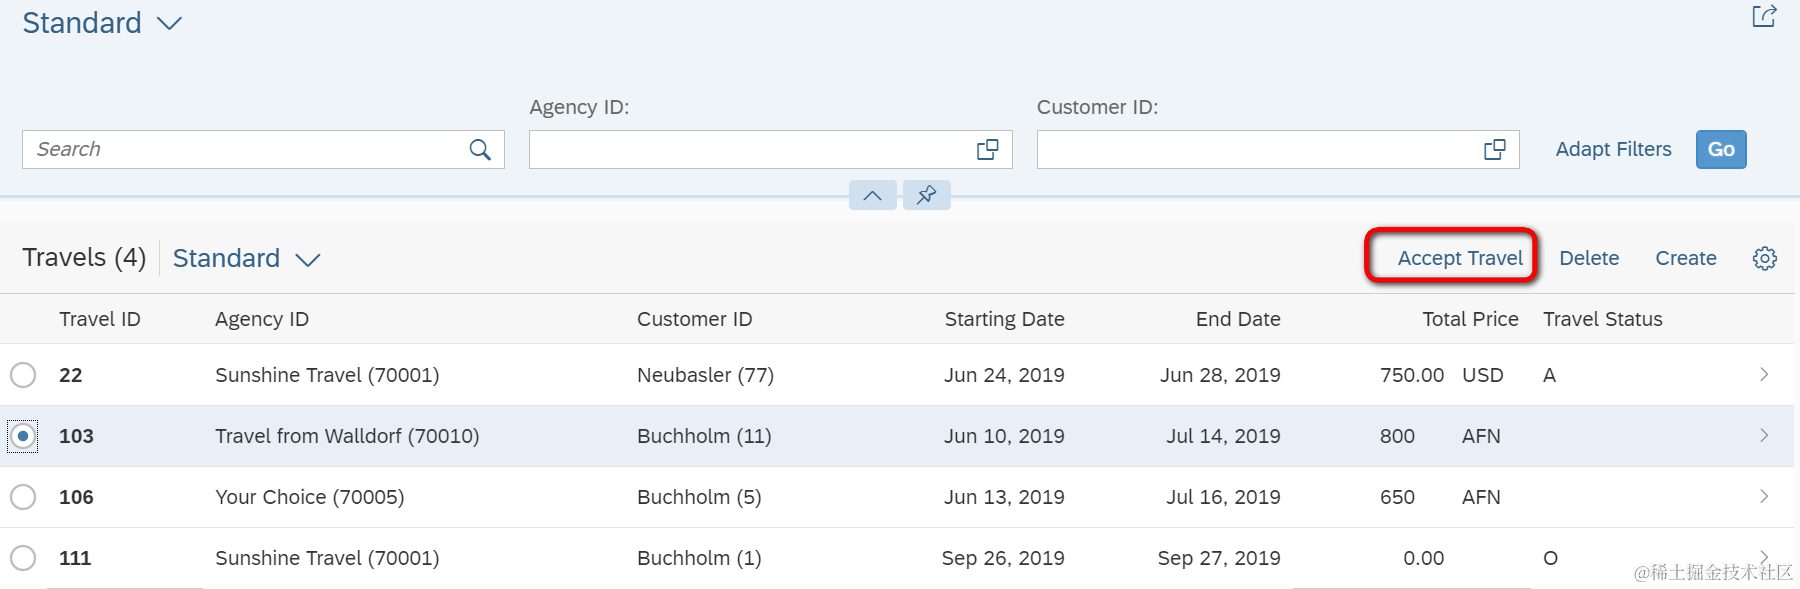Select the radio button for travel 106
This screenshot has width=1800, height=589.
23,497
